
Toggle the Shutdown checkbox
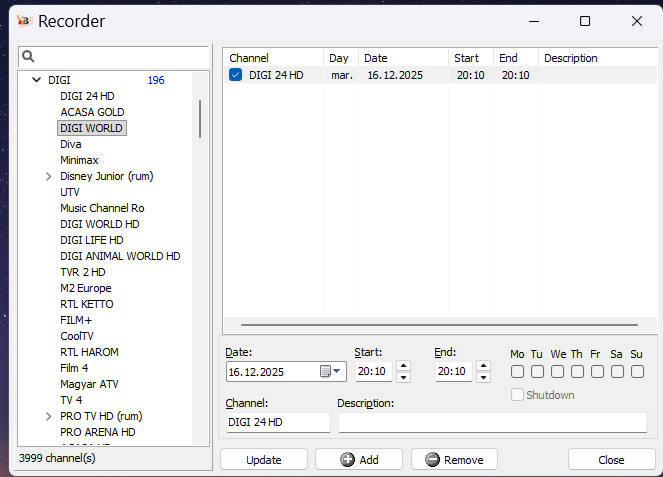pos(517,395)
